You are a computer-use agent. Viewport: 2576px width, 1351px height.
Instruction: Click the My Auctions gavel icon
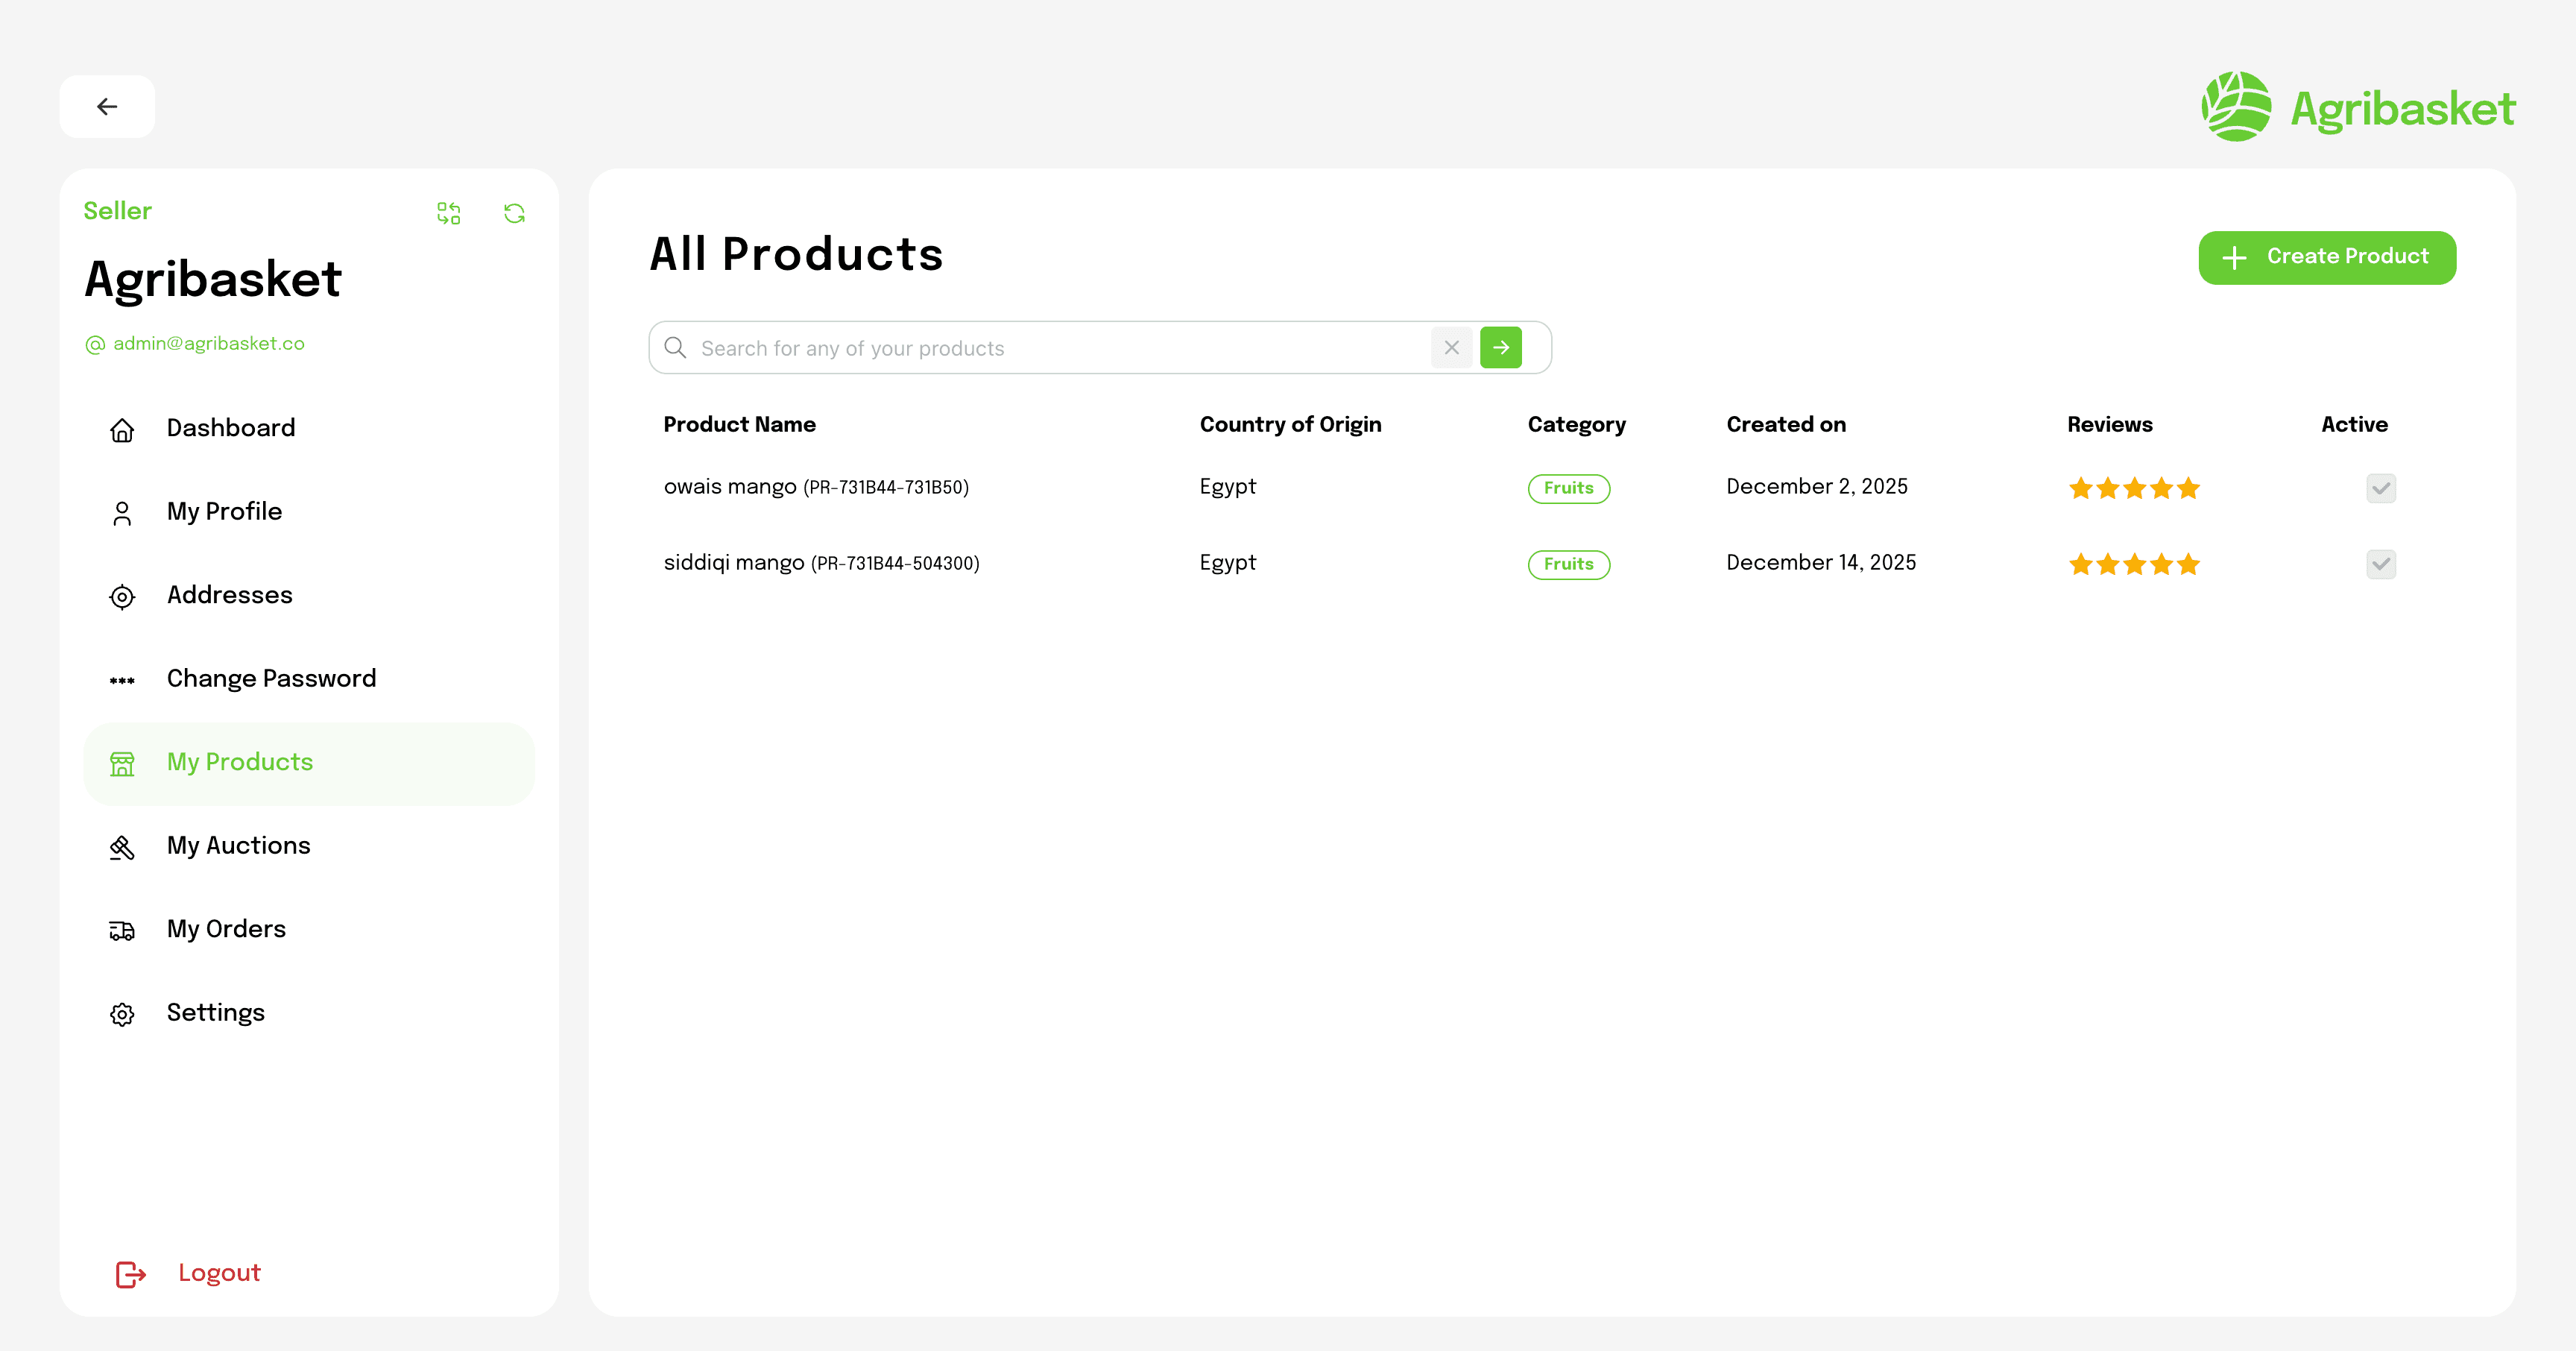(x=122, y=848)
